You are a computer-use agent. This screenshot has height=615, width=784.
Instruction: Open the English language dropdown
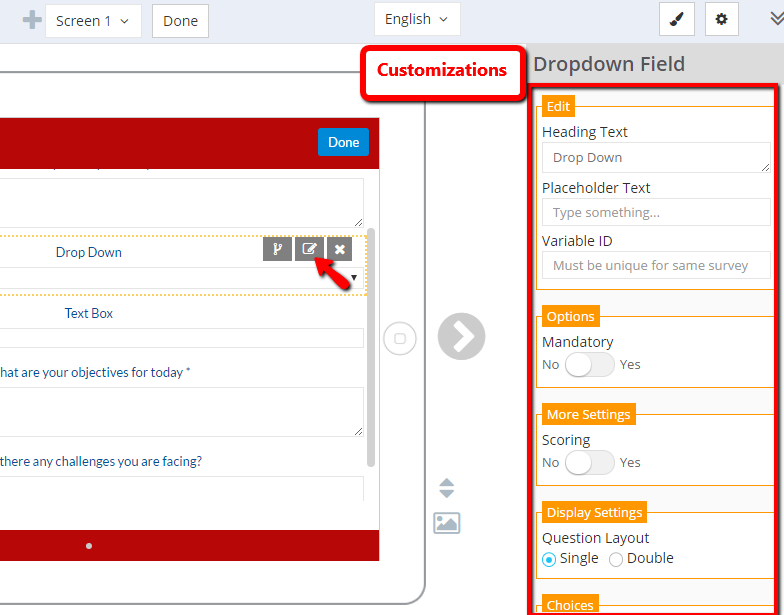[x=417, y=20]
